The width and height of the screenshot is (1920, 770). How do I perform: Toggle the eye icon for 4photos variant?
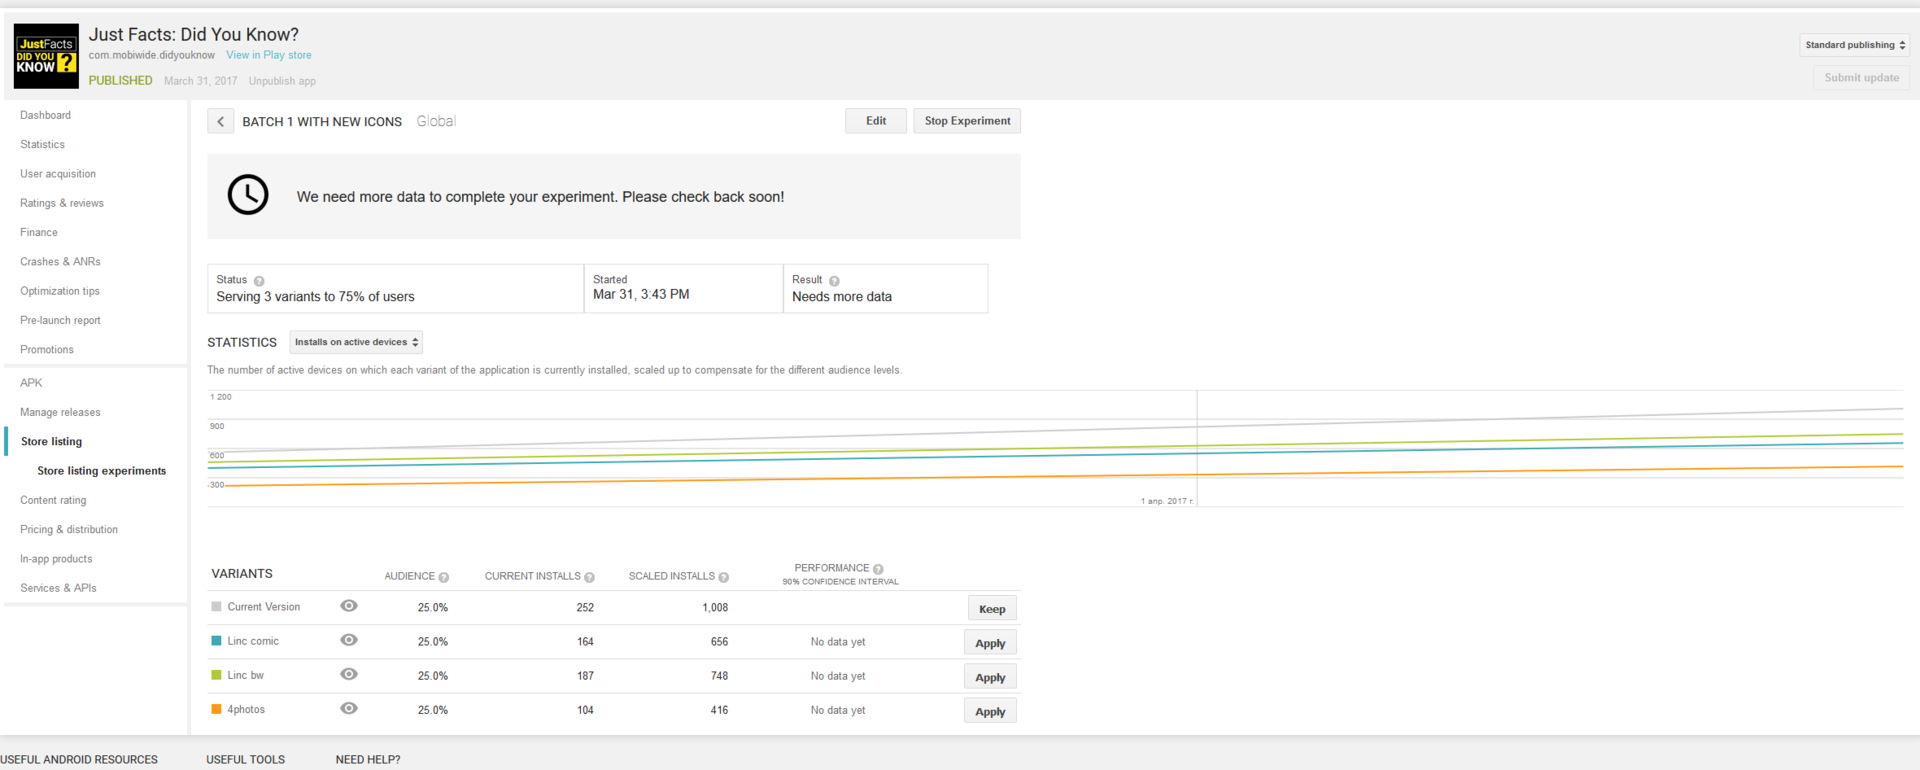349,708
